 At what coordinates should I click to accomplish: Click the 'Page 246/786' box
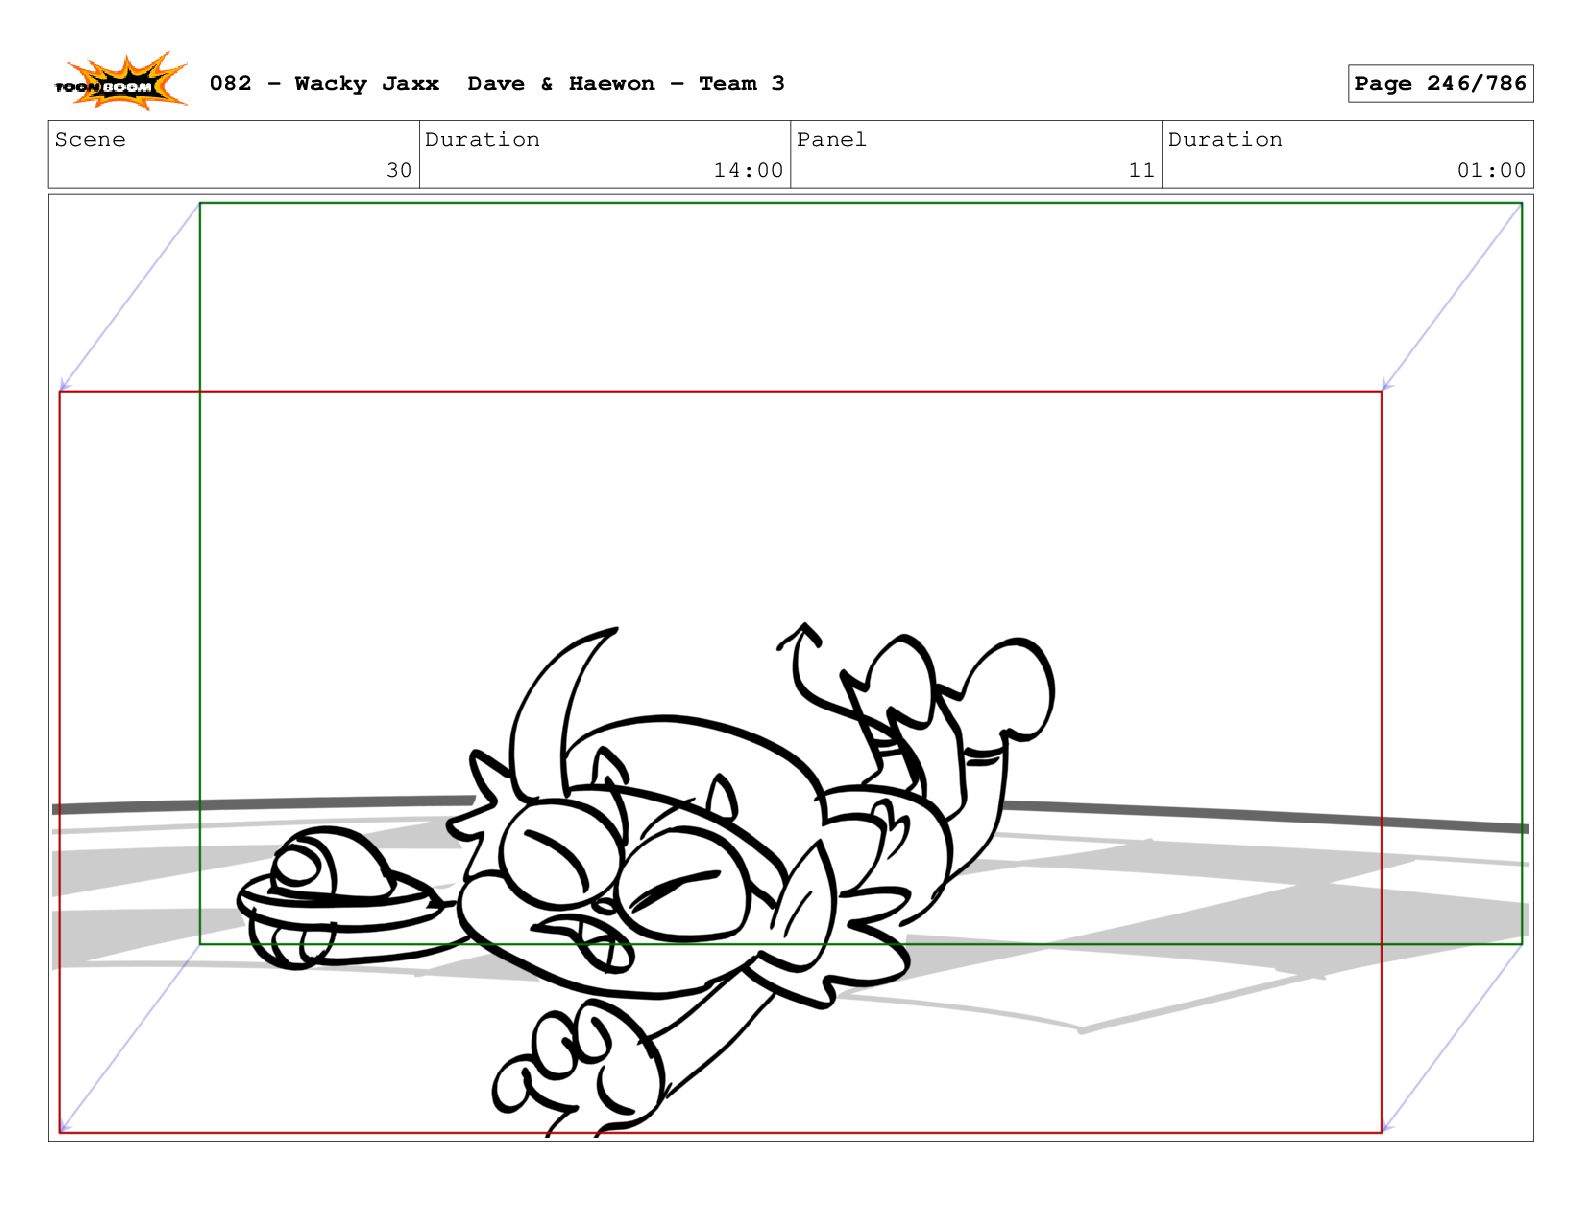pyautogui.click(x=1440, y=84)
